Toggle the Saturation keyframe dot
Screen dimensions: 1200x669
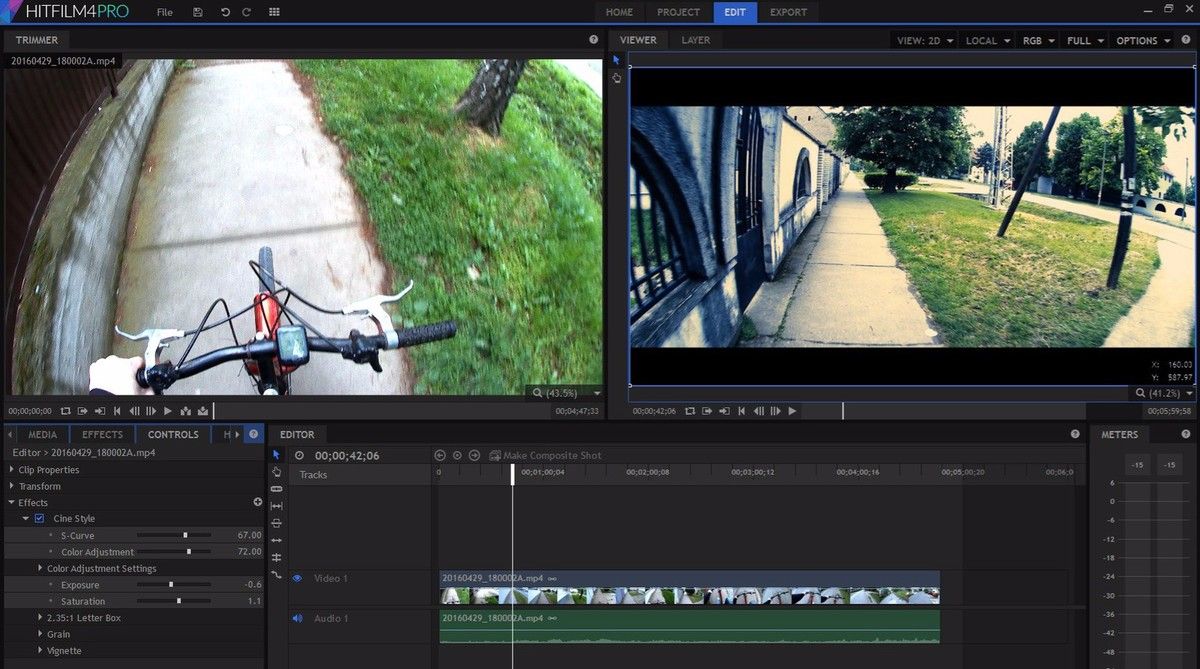tap(50, 602)
